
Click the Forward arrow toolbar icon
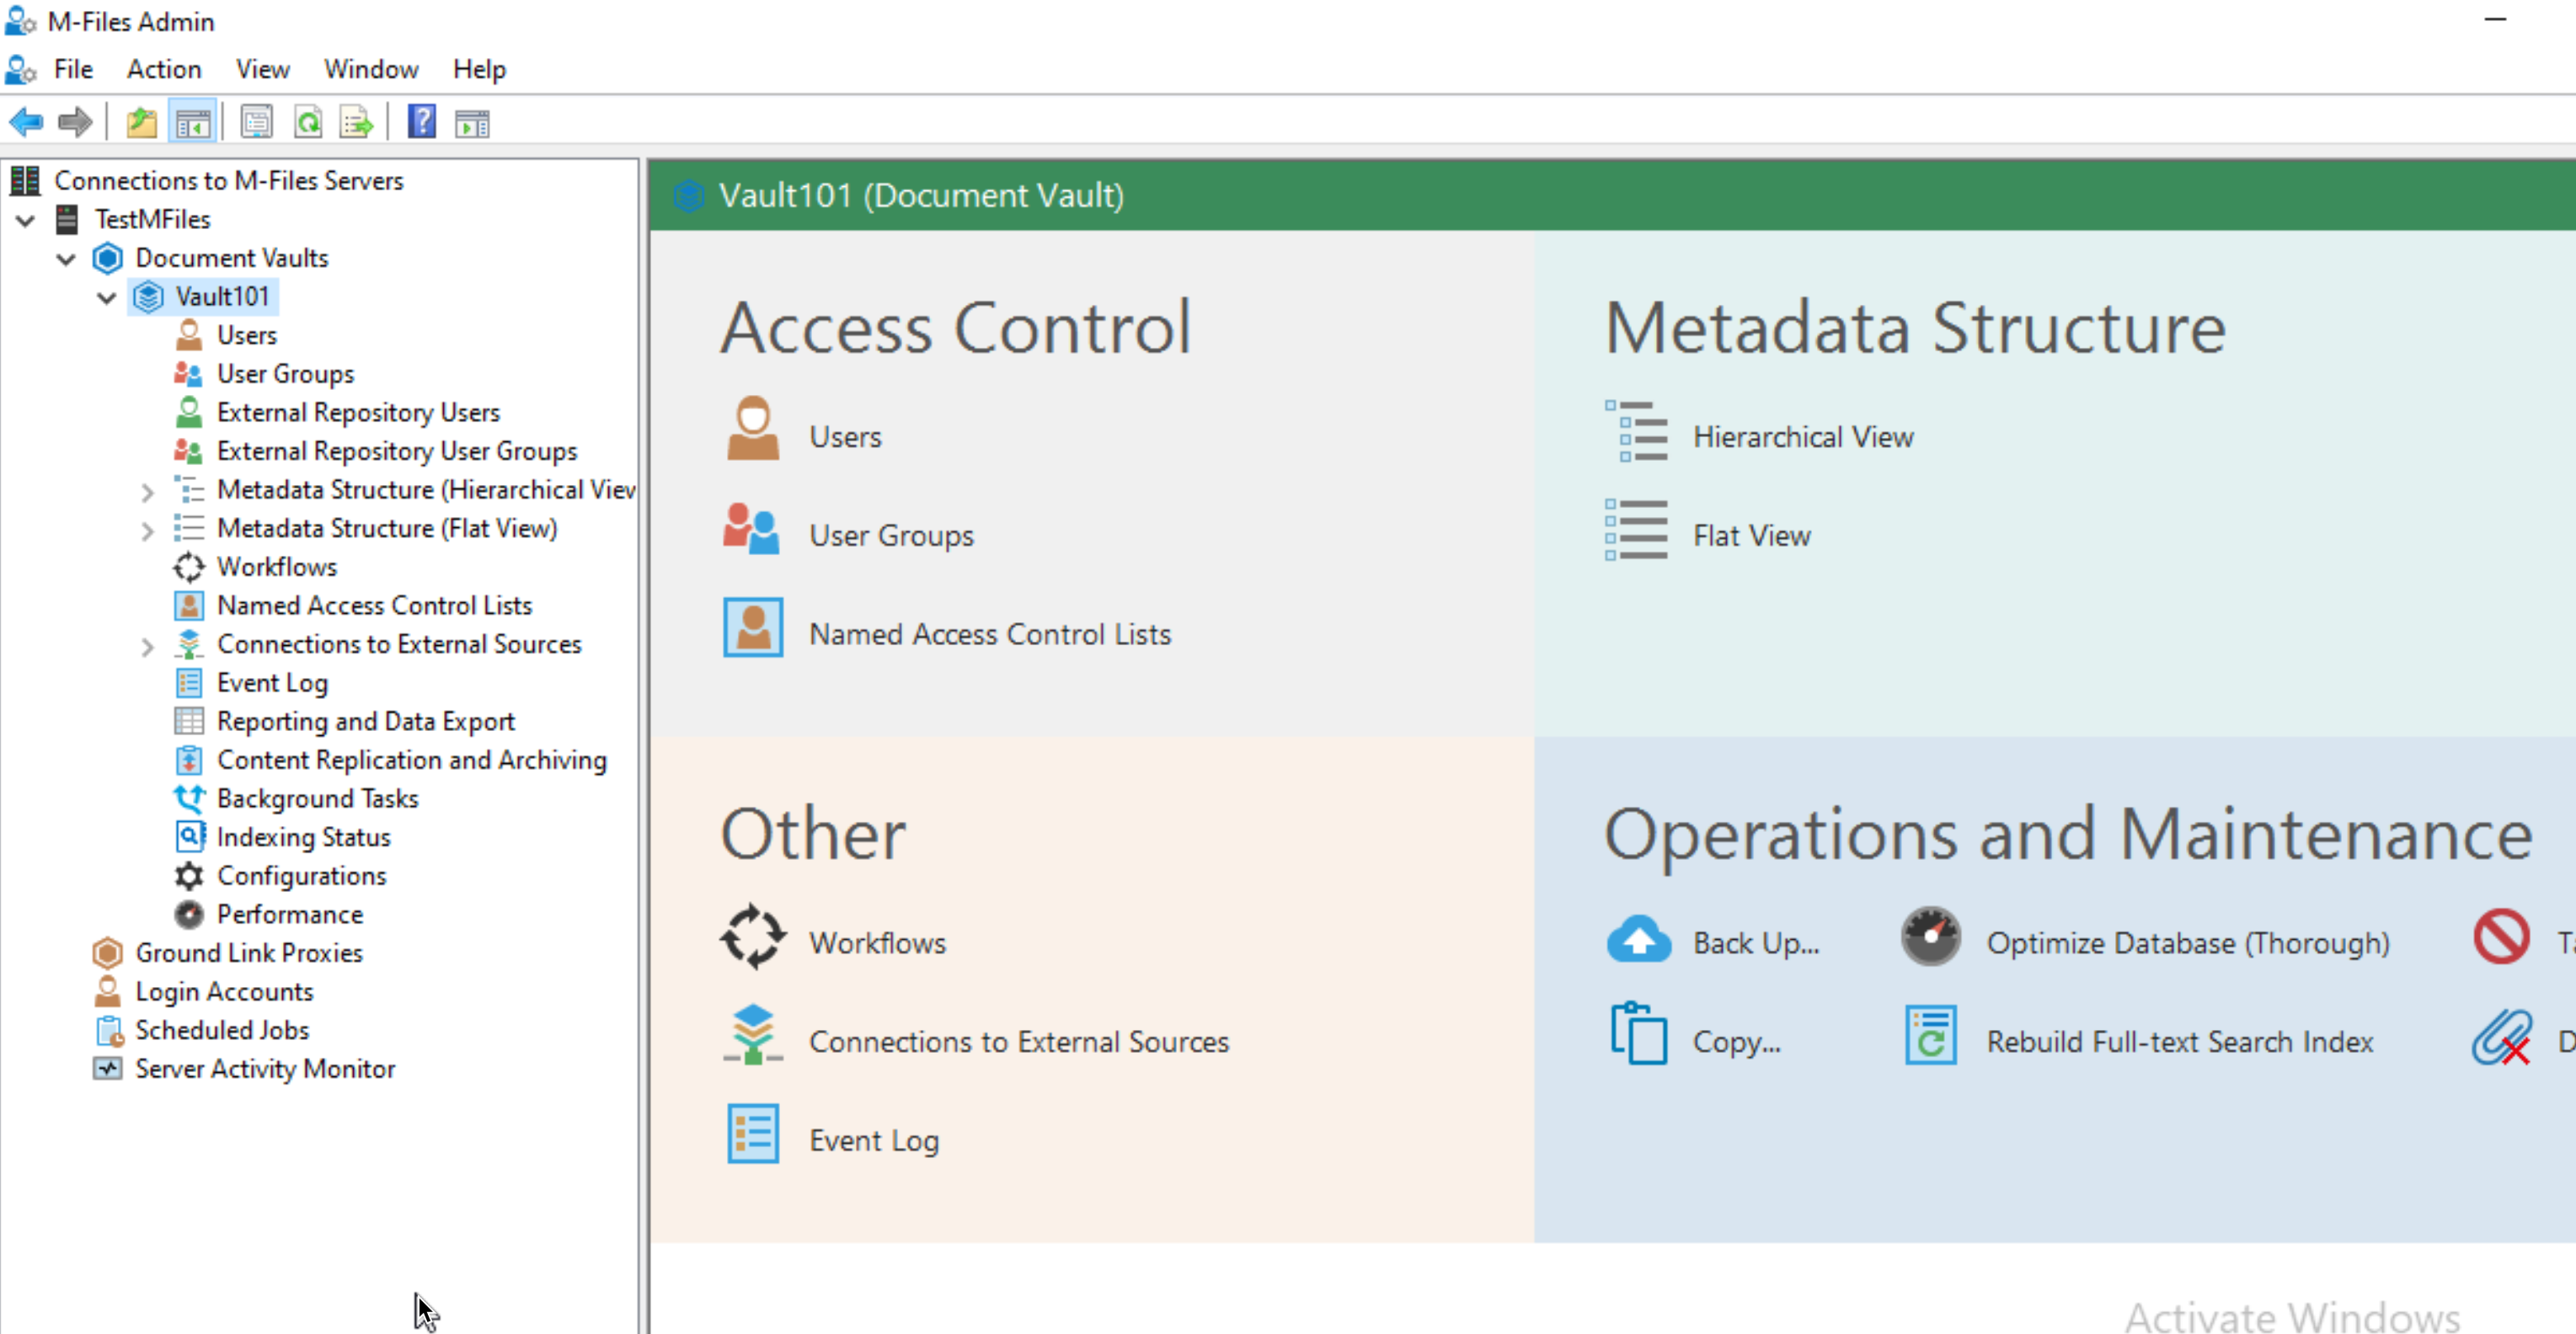coord(75,123)
